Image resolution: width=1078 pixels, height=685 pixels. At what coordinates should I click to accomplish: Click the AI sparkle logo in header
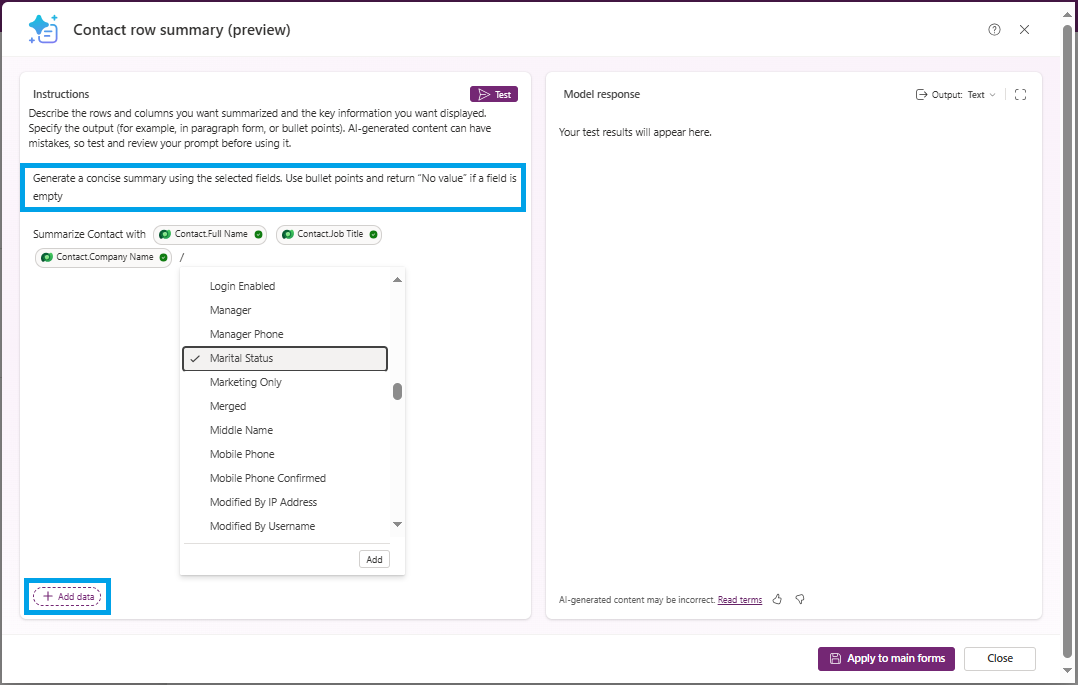pyautogui.click(x=43, y=30)
